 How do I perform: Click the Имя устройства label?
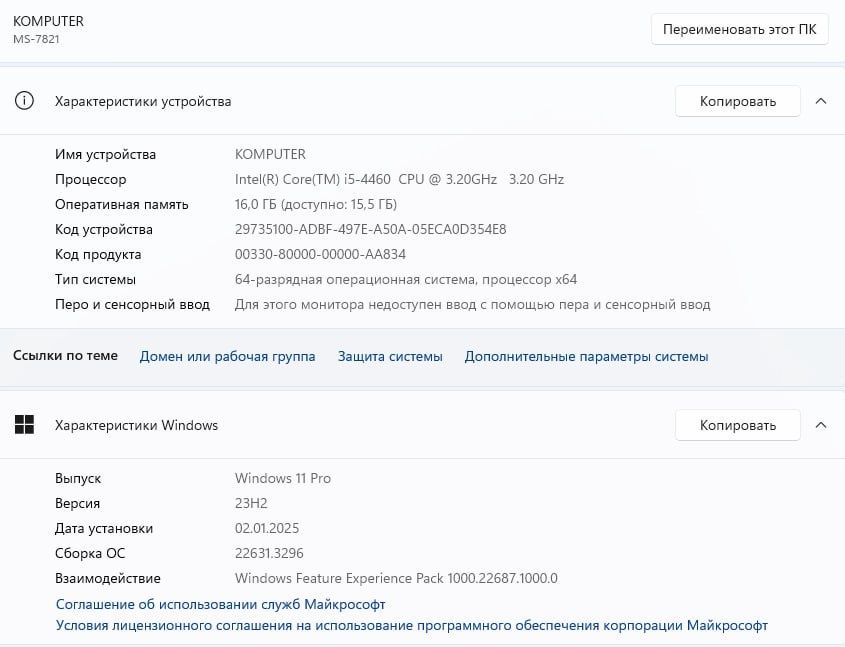[x=105, y=155]
